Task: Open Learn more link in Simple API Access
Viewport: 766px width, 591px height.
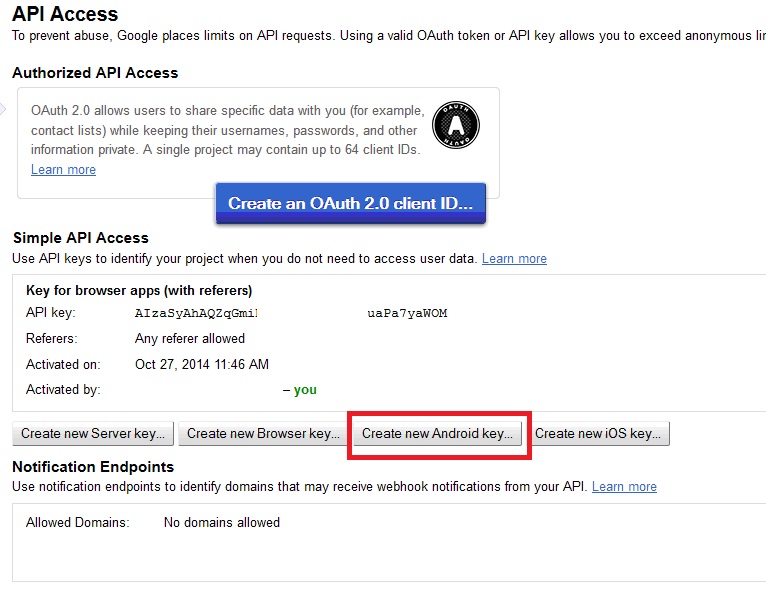Action: pyautogui.click(x=514, y=258)
